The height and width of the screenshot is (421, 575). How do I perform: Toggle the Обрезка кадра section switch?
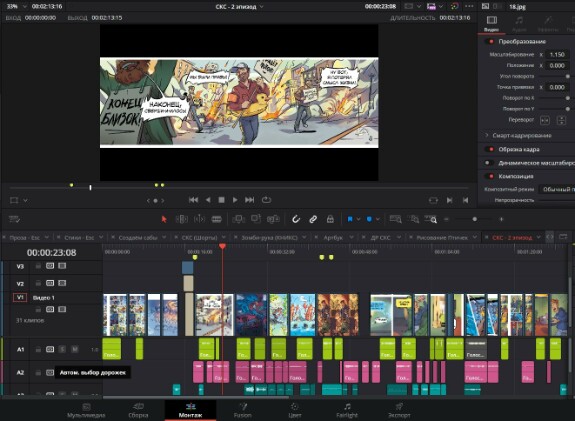click(x=490, y=149)
